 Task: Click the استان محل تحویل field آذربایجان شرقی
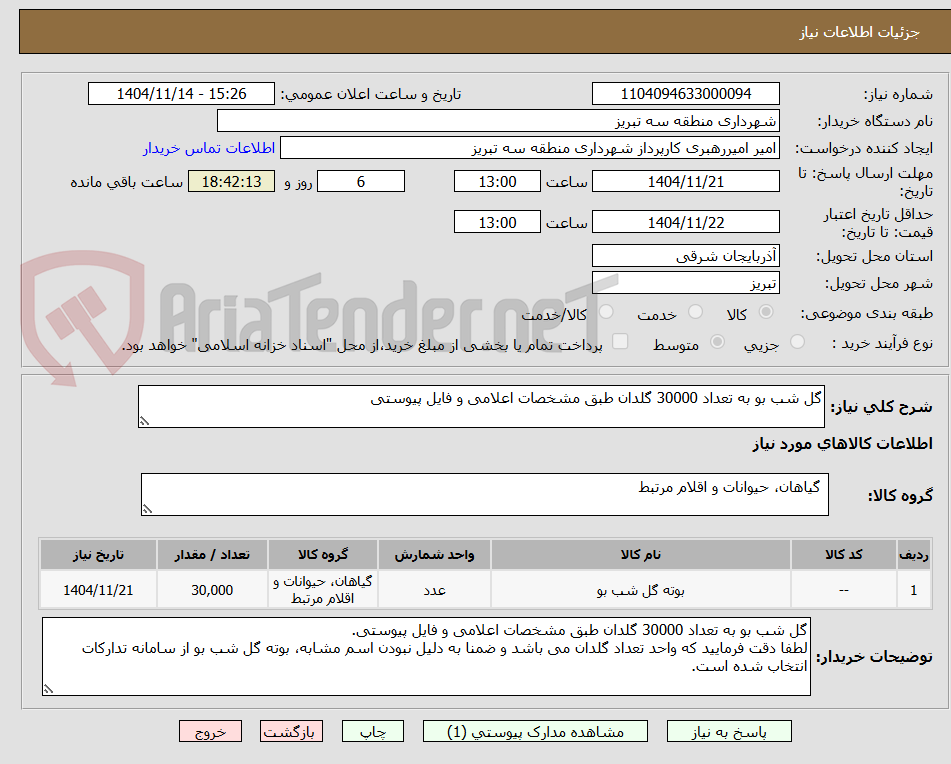click(x=685, y=256)
